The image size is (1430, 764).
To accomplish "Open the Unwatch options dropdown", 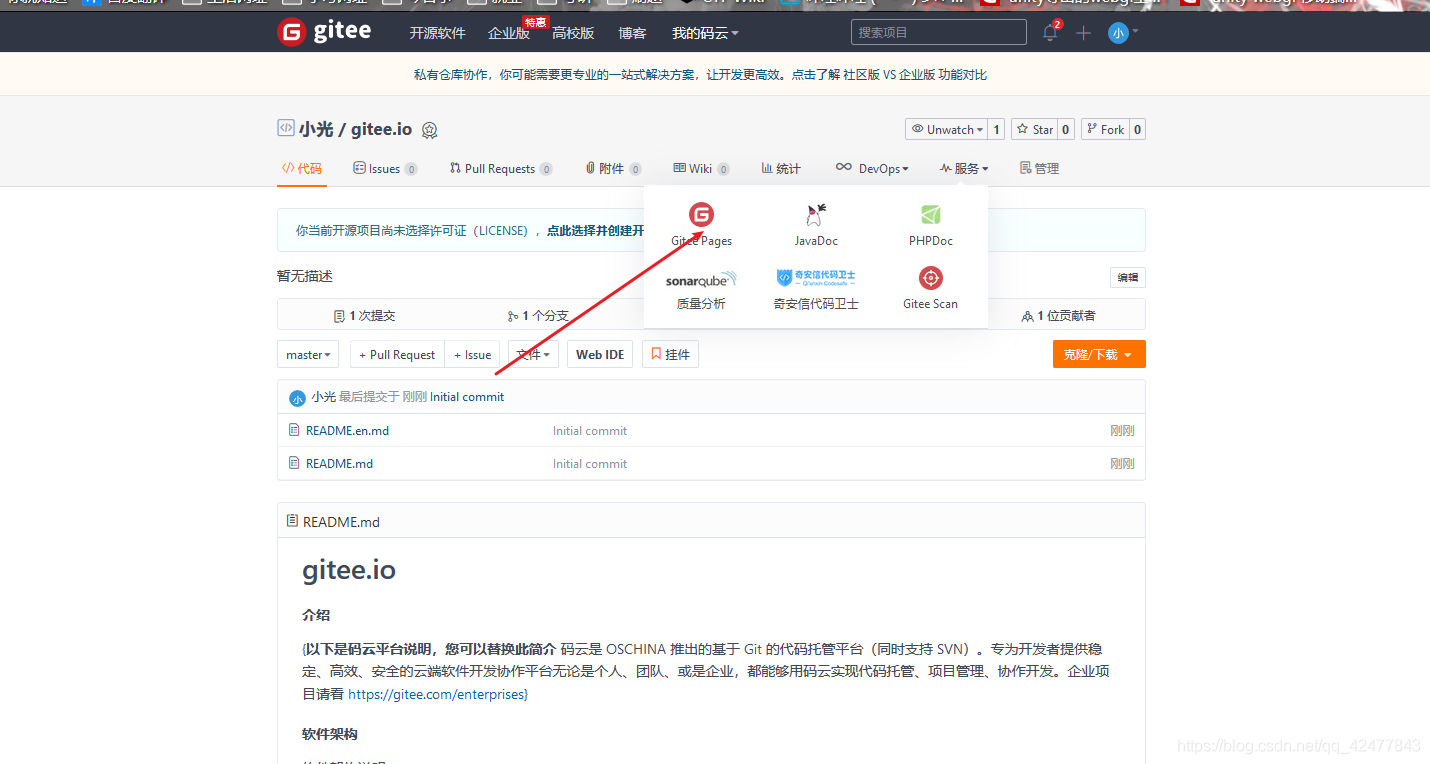I will coord(947,128).
